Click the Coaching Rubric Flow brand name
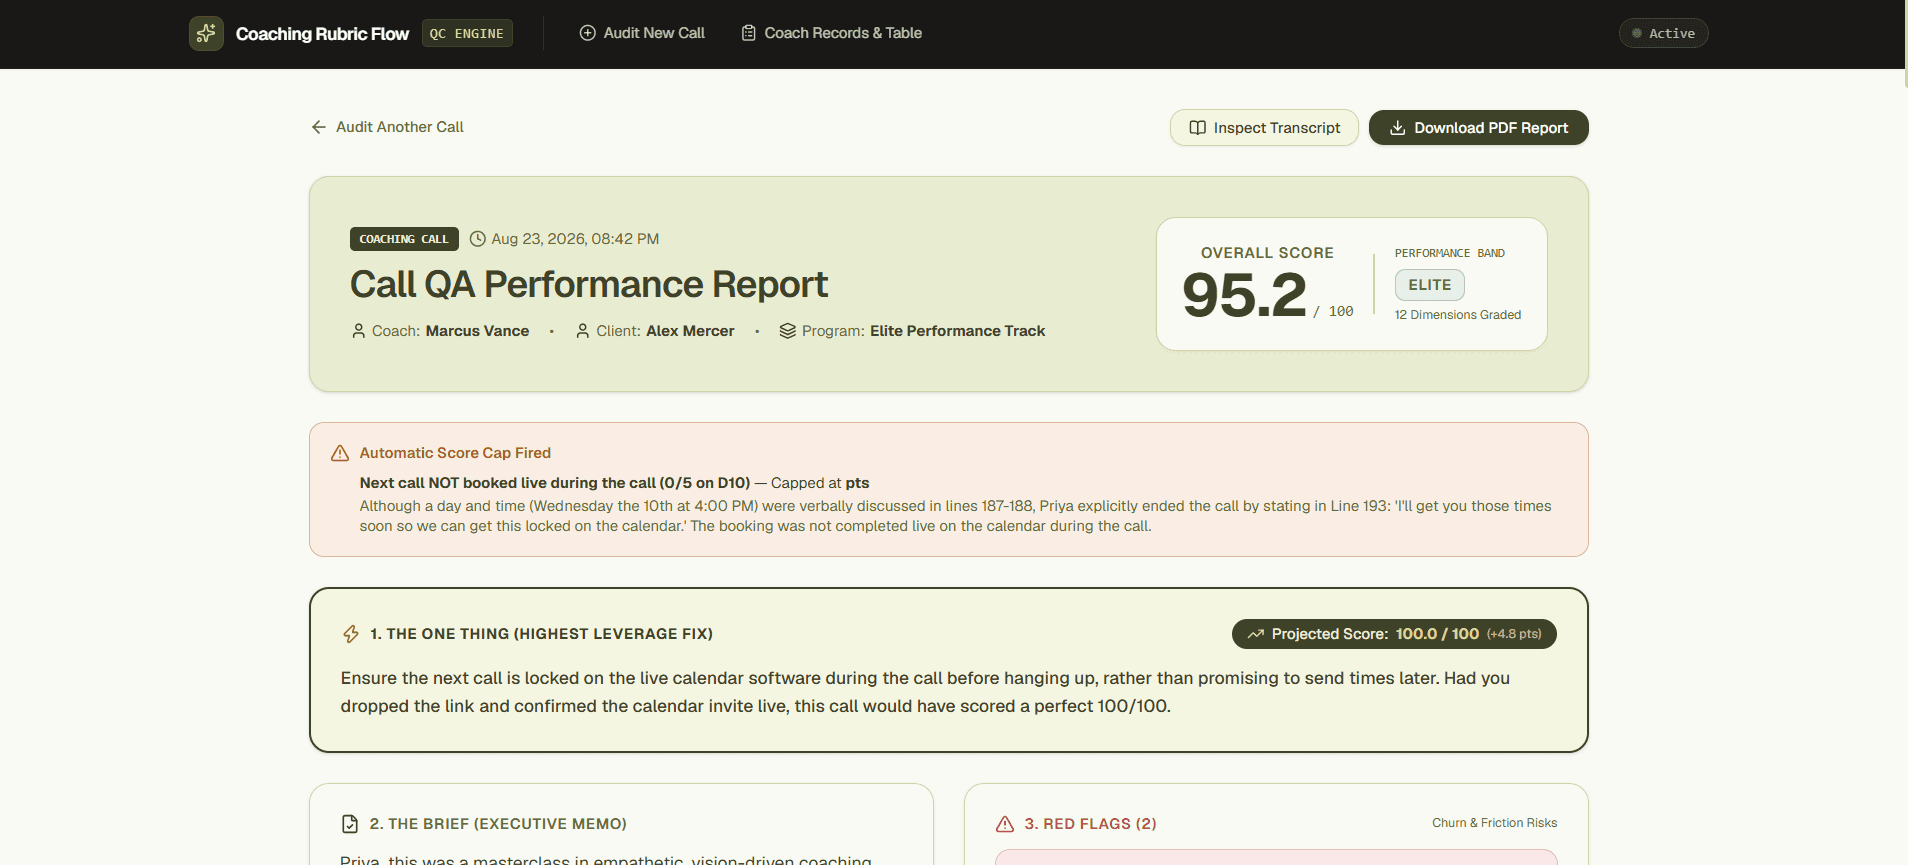The height and width of the screenshot is (865, 1908). click(x=322, y=34)
